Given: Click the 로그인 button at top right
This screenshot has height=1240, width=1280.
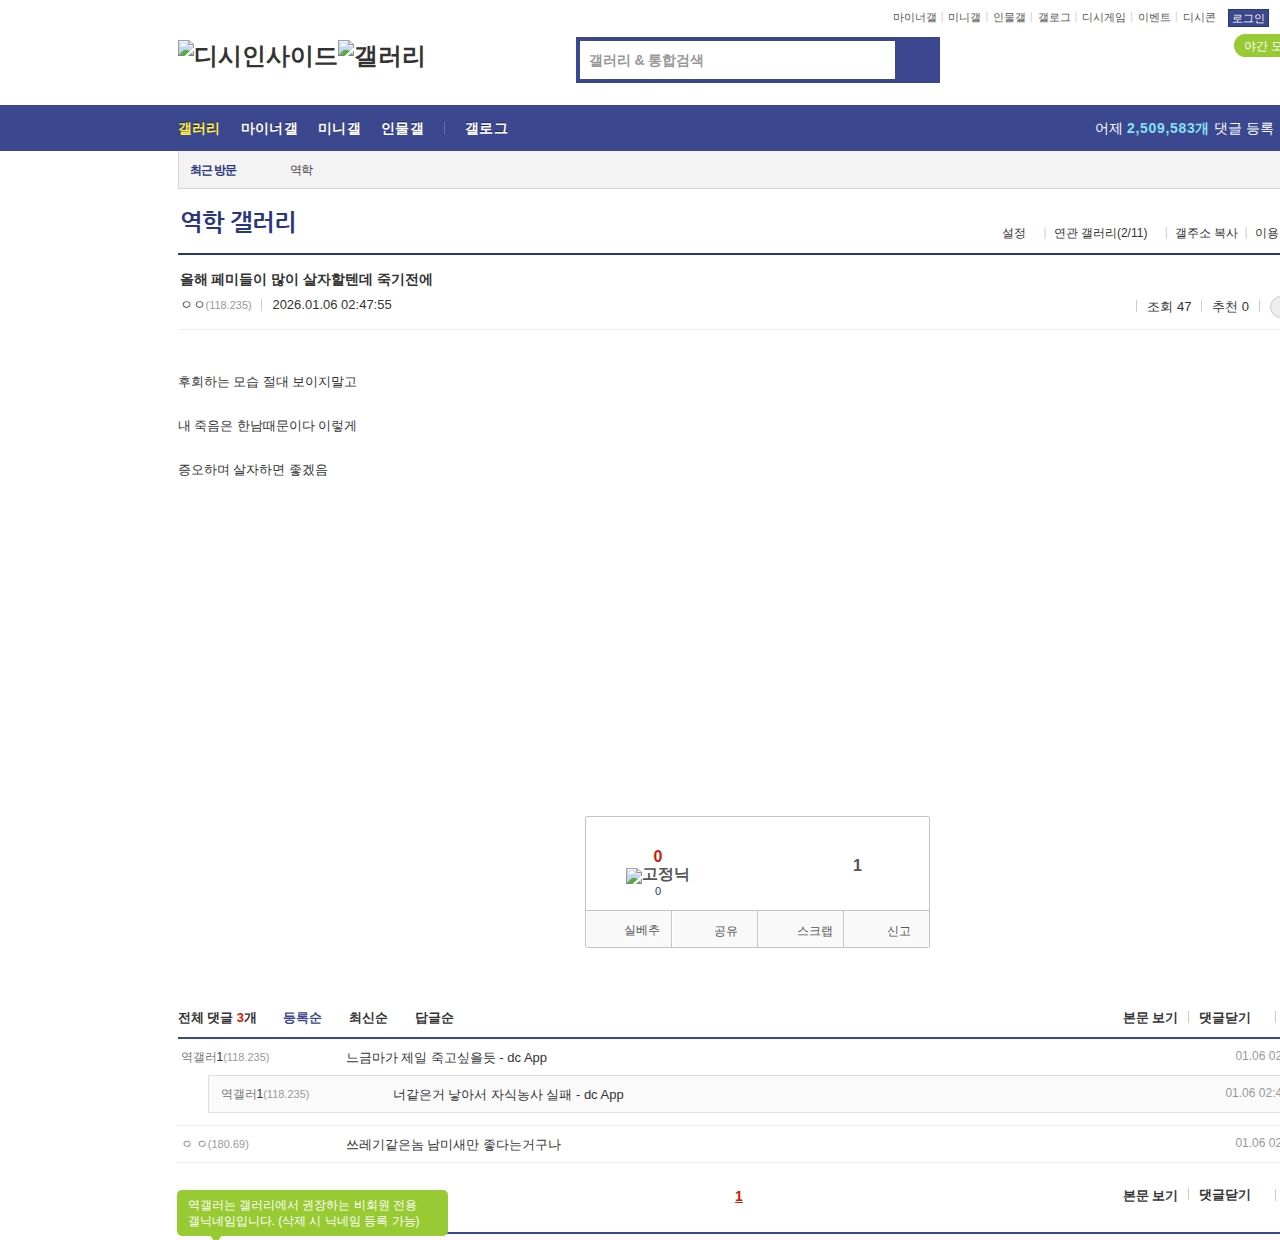Looking at the screenshot, I should [x=1248, y=18].
